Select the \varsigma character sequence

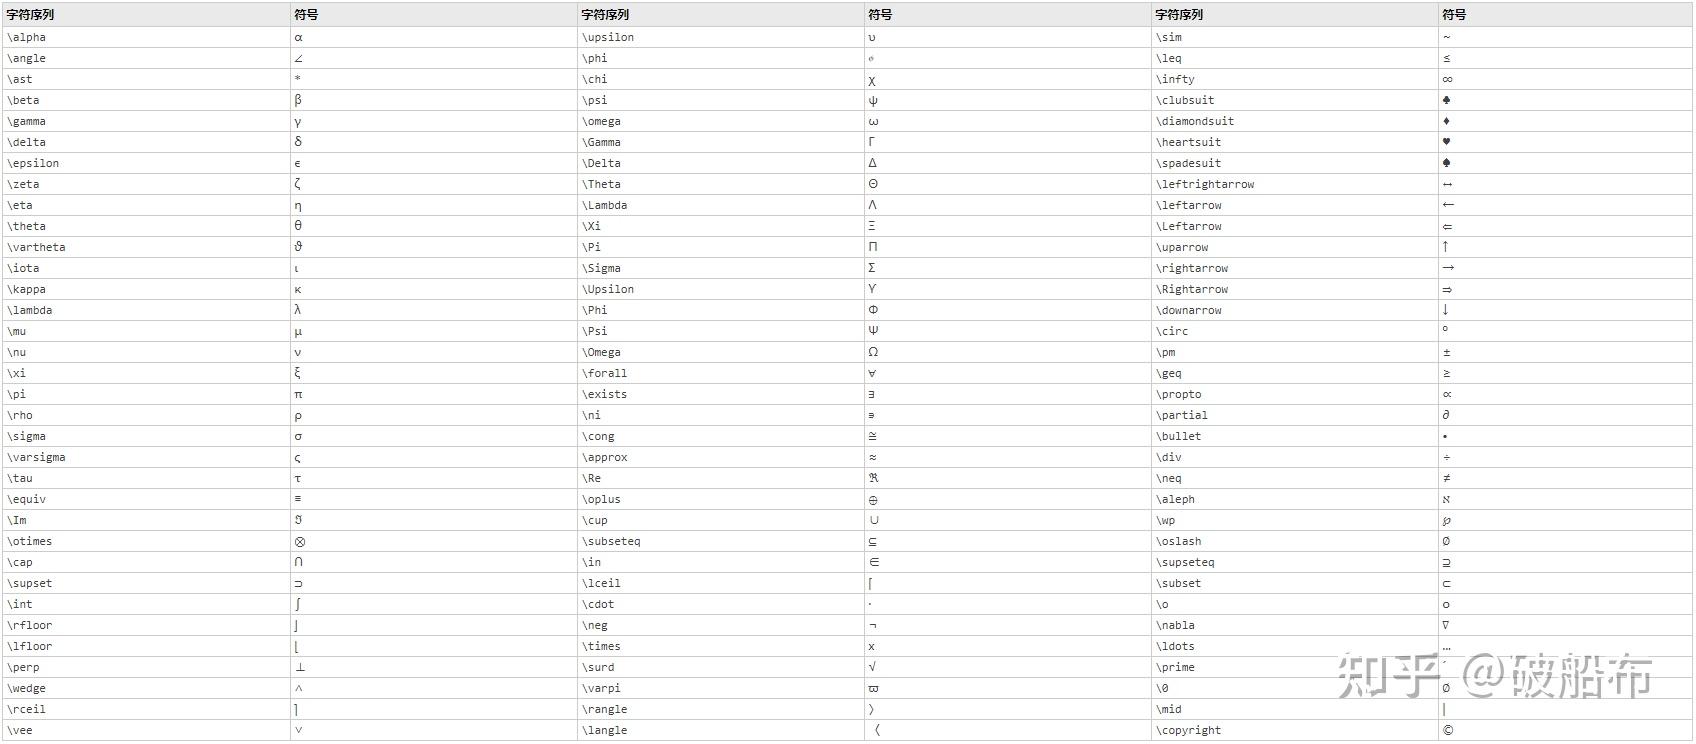[36, 457]
